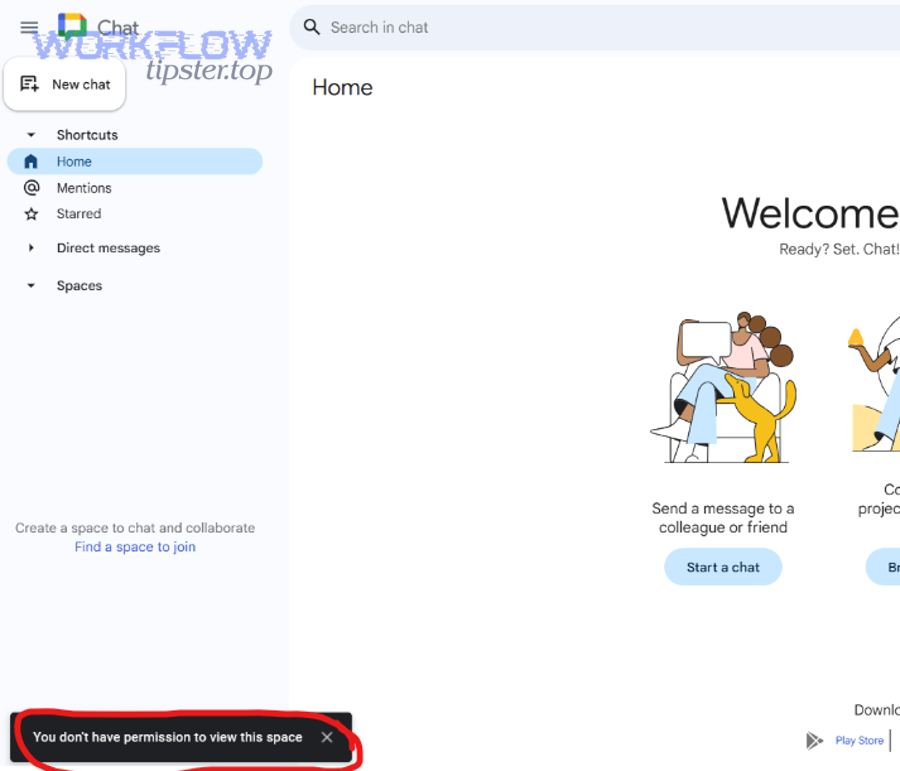Click the Start a chat button
This screenshot has height=771, width=900.
[x=723, y=567]
